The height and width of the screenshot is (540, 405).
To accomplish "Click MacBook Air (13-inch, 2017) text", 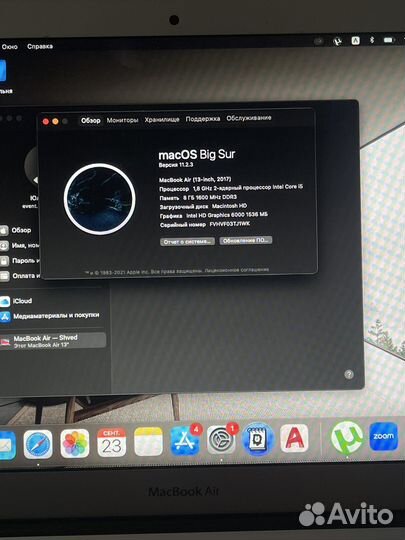I will click(195, 179).
